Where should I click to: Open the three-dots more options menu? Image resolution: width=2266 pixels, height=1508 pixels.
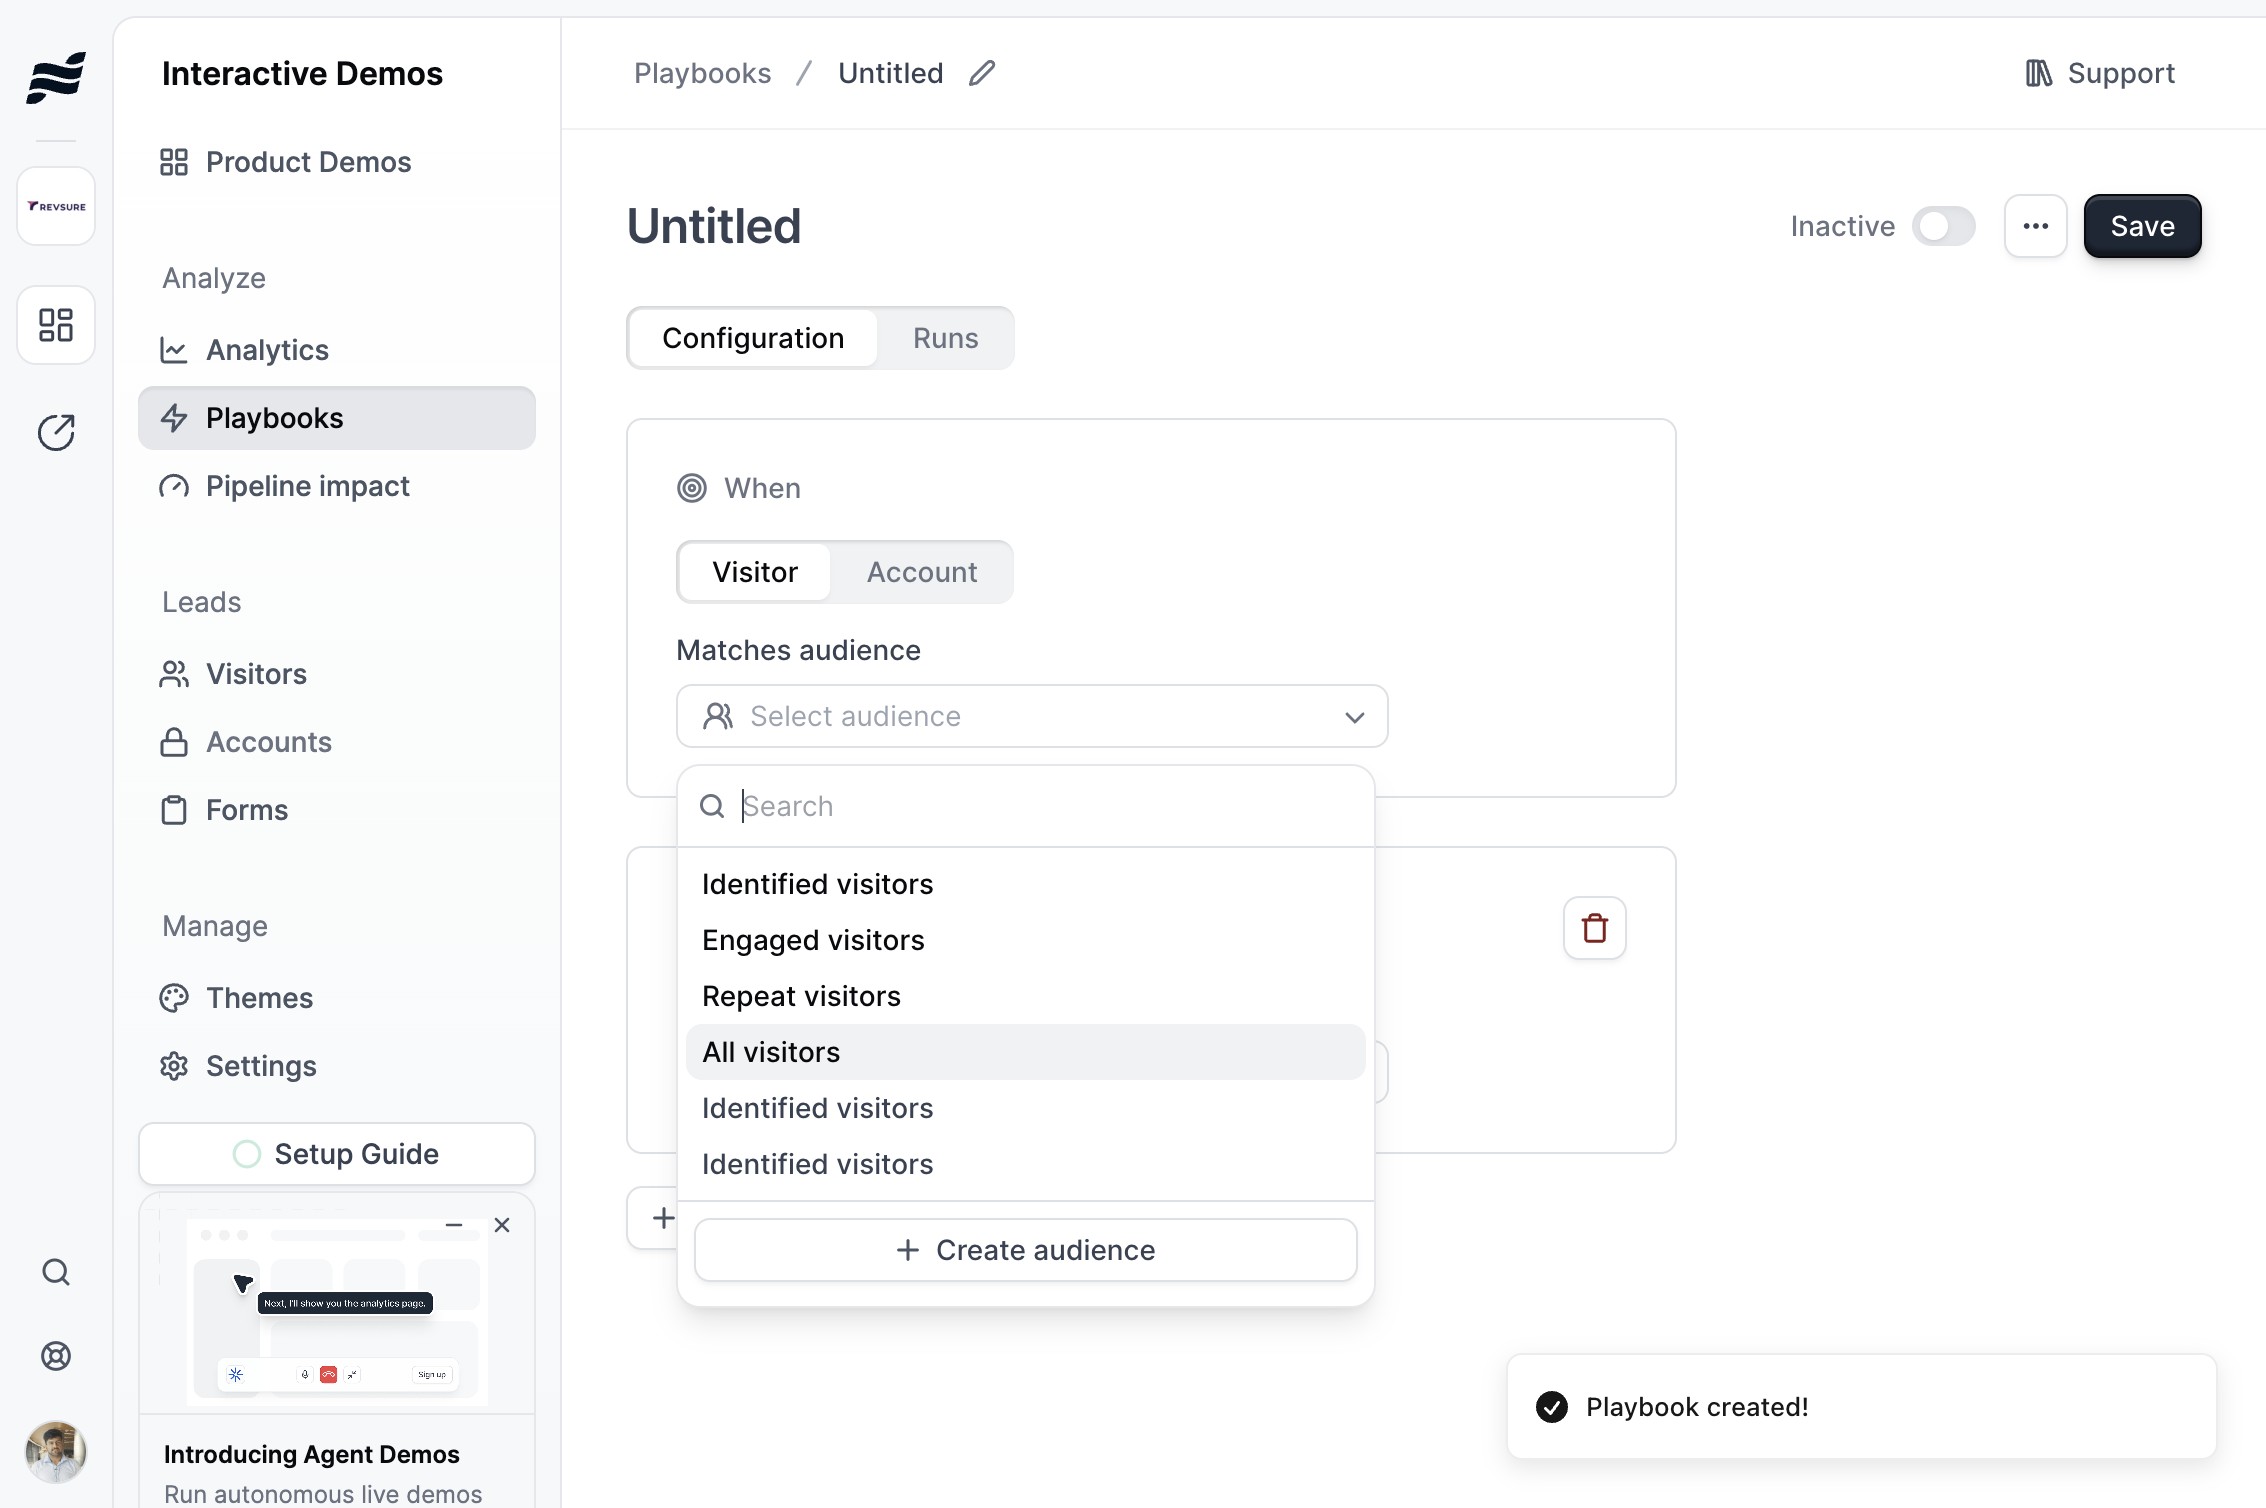coord(2035,226)
